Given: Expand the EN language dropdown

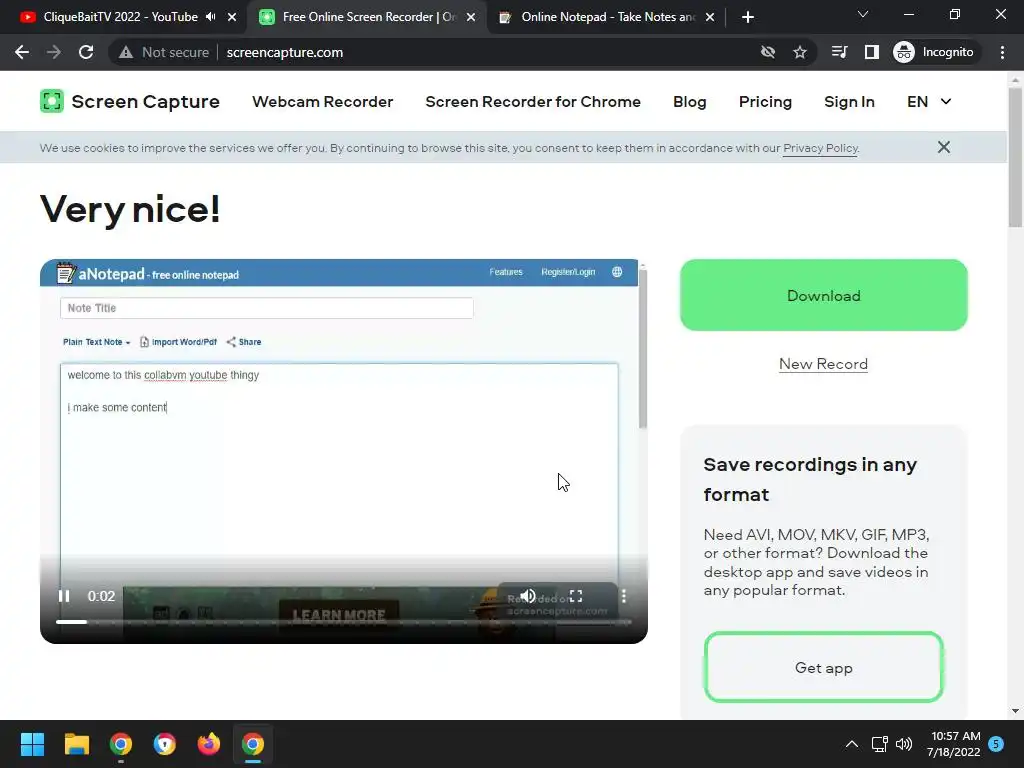Looking at the screenshot, I should point(929,101).
